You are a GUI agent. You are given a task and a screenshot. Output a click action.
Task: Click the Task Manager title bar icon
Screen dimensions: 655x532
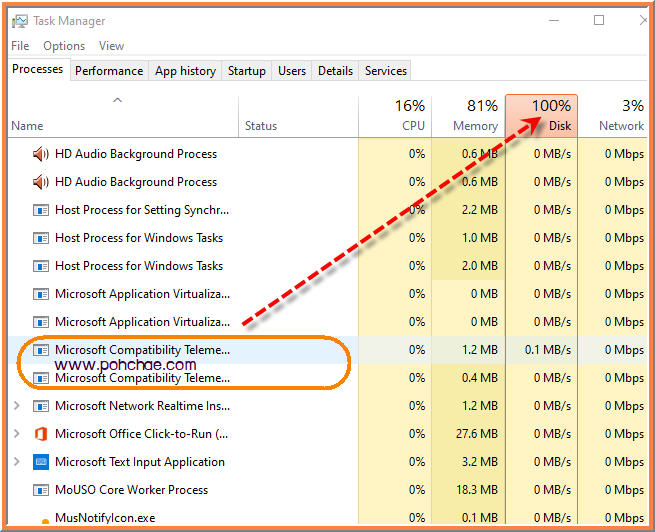(20, 21)
